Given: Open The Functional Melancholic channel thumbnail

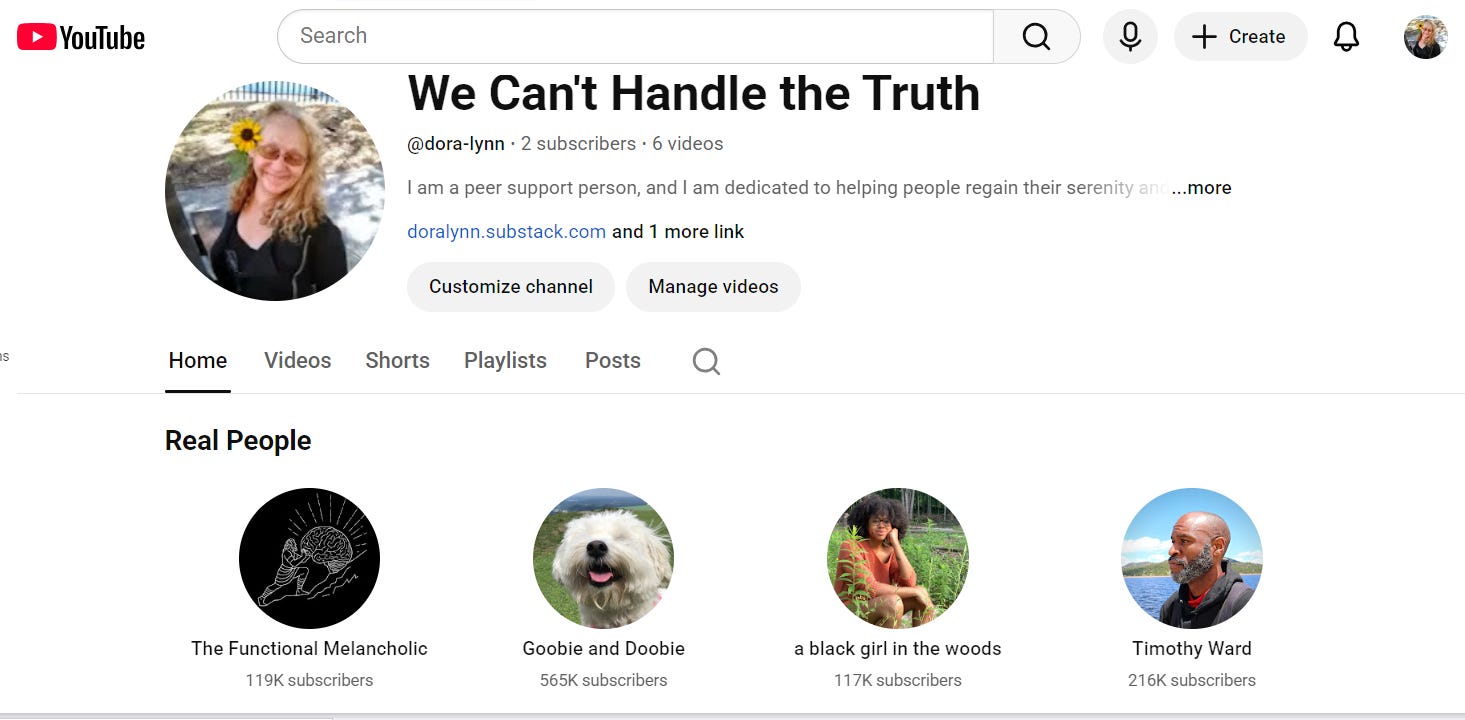Looking at the screenshot, I should pyautogui.click(x=309, y=558).
